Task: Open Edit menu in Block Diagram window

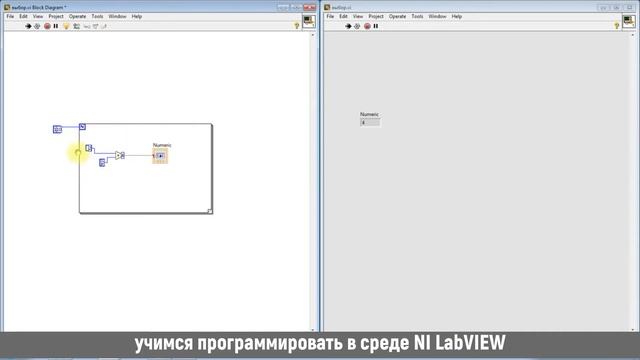Action: [23, 16]
